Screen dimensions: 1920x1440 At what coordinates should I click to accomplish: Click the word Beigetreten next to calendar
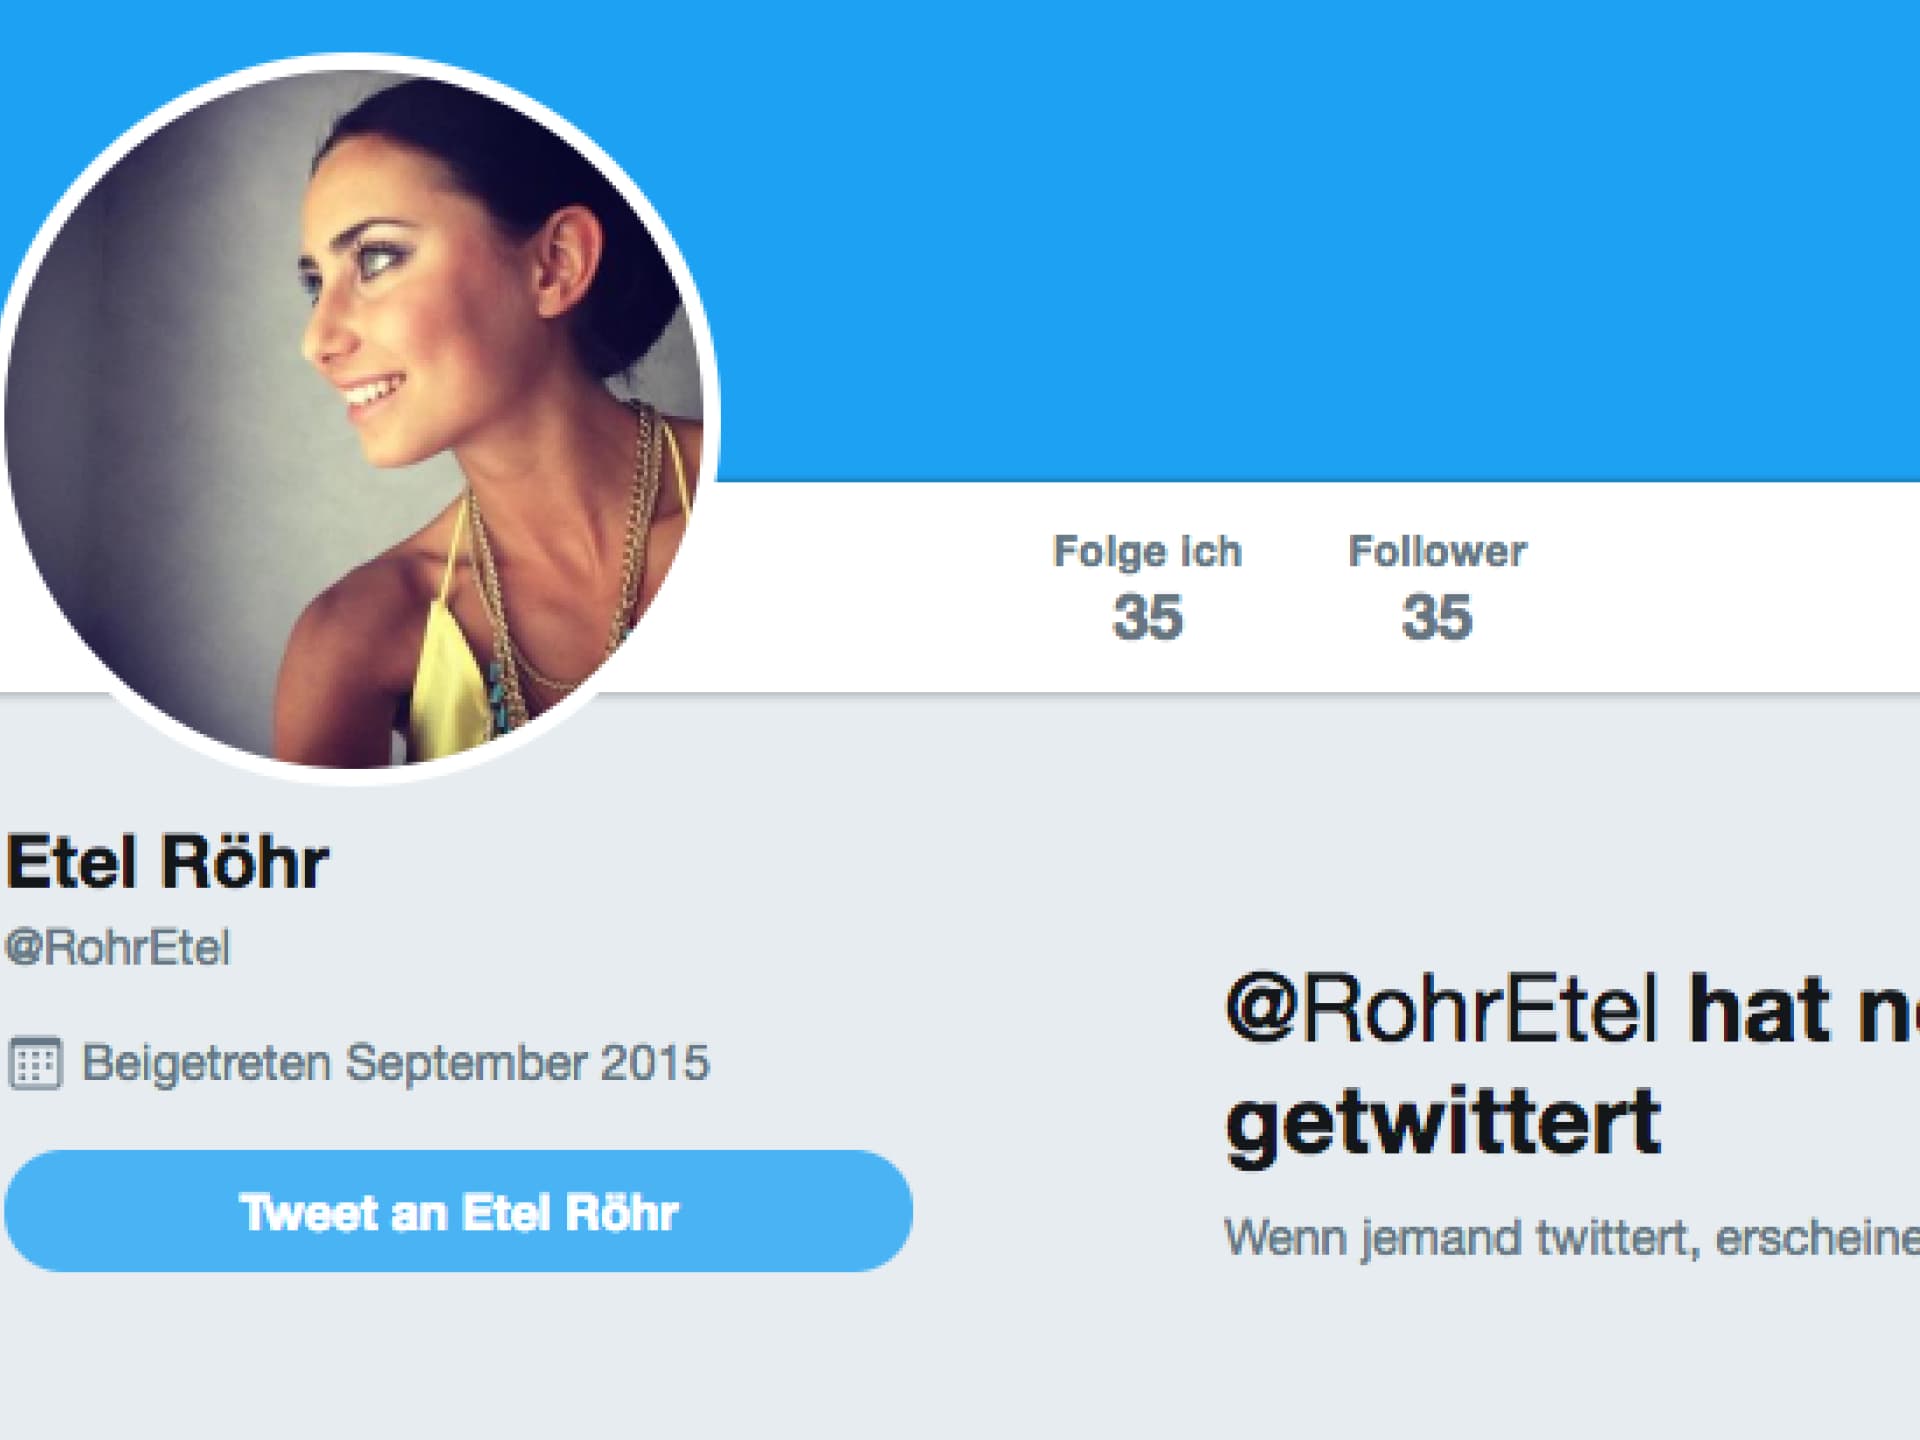[x=206, y=1064]
